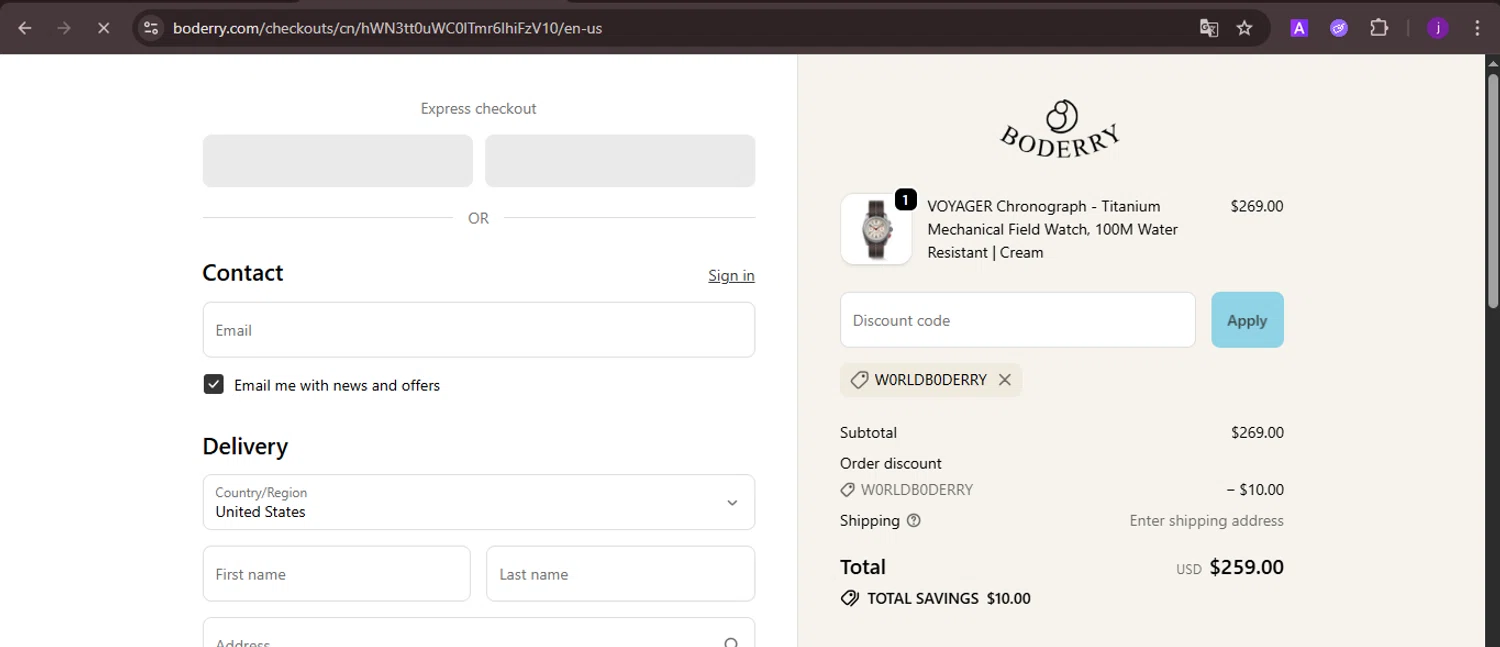Click the – $10.00 discount amount

coord(1255,490)
